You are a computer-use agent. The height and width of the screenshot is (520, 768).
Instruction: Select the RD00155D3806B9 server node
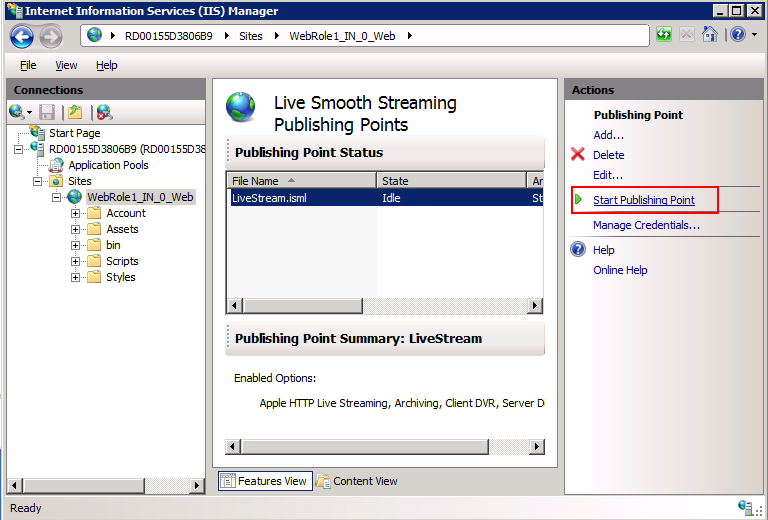tap(127, 149)
